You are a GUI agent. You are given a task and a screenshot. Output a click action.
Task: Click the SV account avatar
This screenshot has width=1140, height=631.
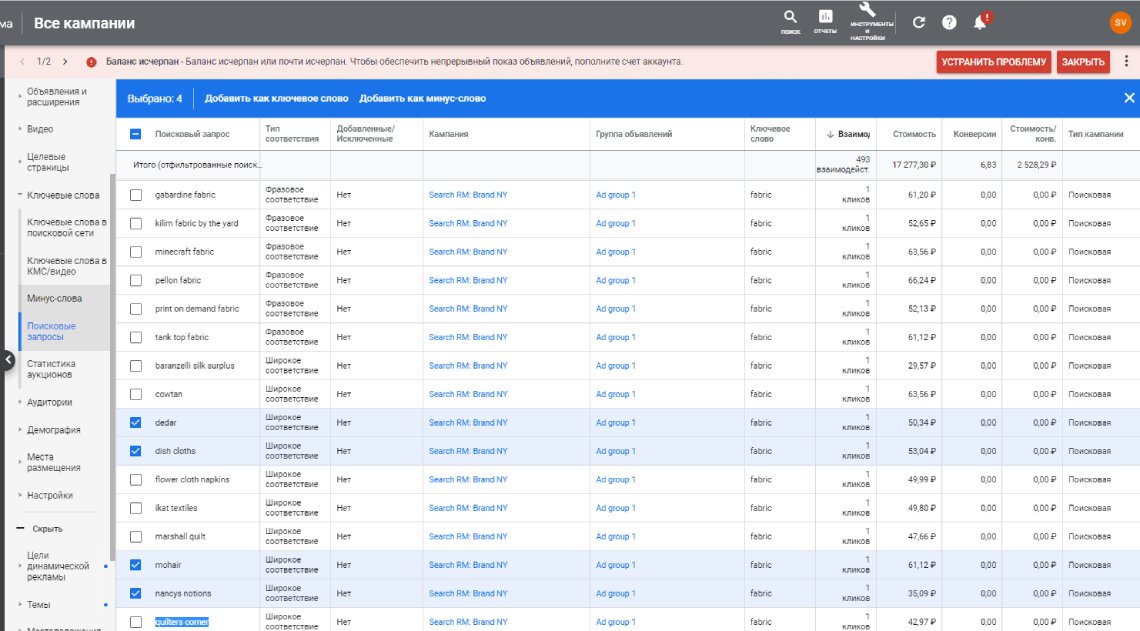click(x=1120, y=22)
